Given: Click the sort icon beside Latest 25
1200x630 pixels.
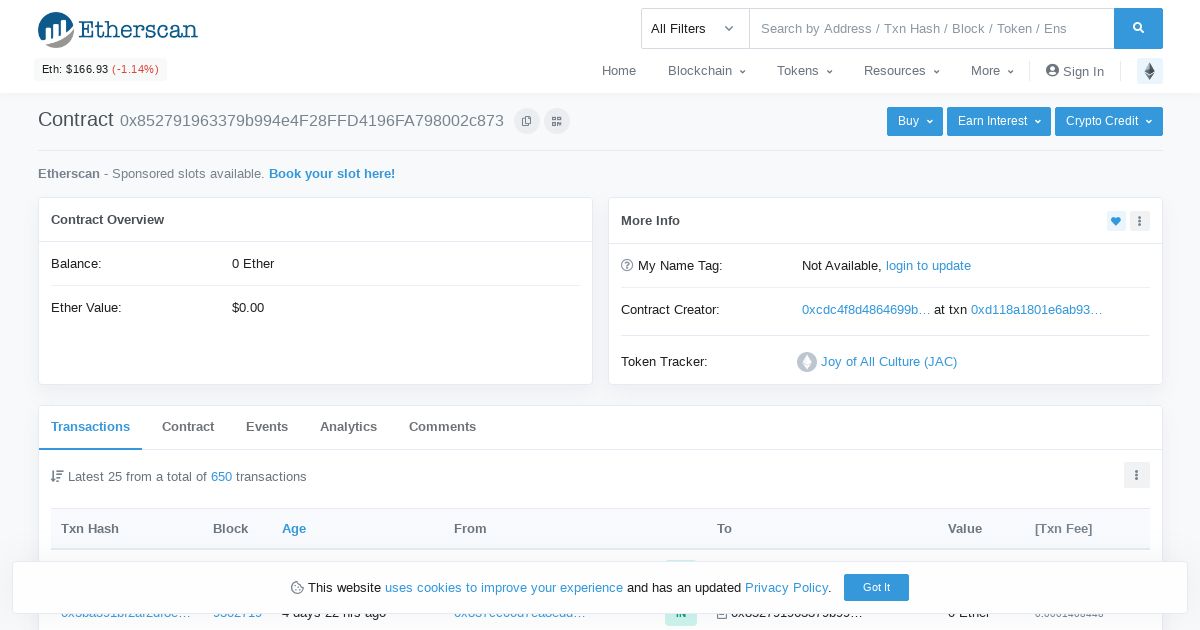Looking at the screenshot, I should coord(57,477).
